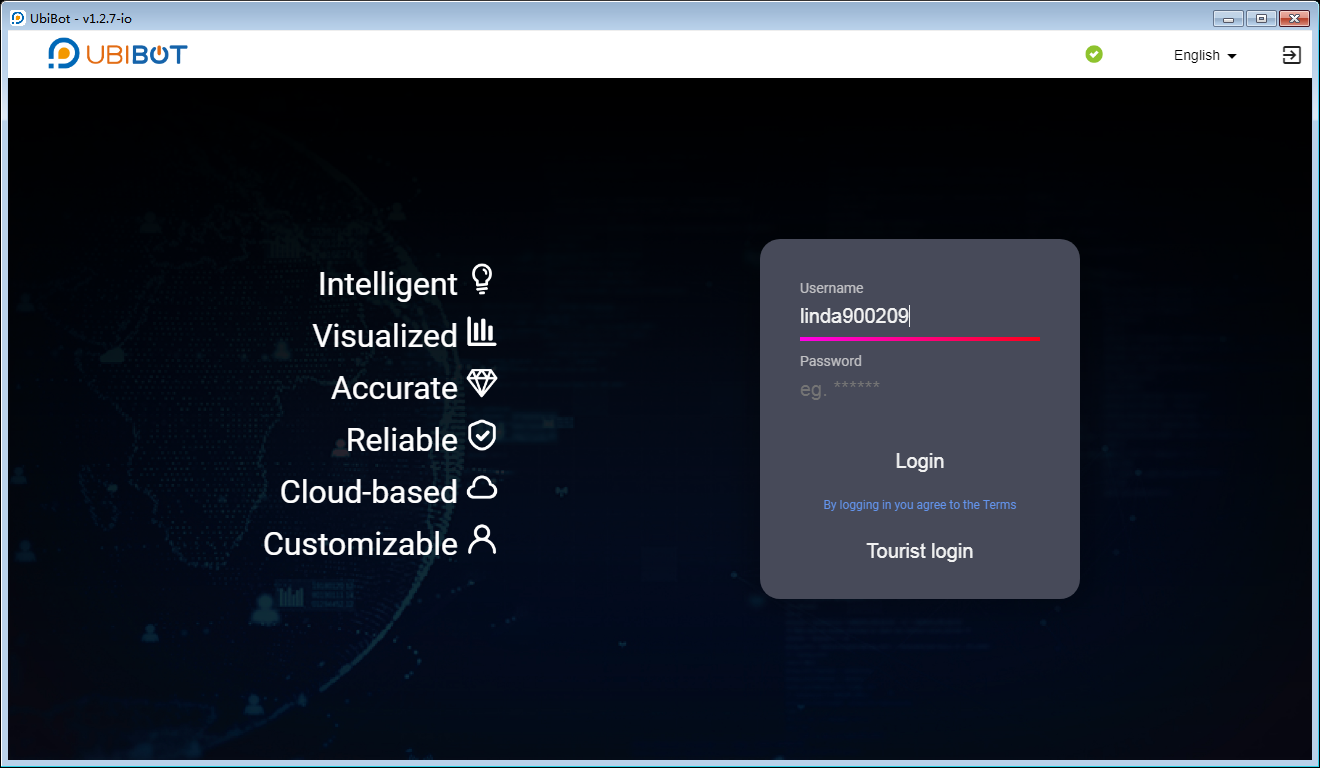Click the UbiBot logo in header
This screenshot has height=768, width=1320.
click(117, 54)
